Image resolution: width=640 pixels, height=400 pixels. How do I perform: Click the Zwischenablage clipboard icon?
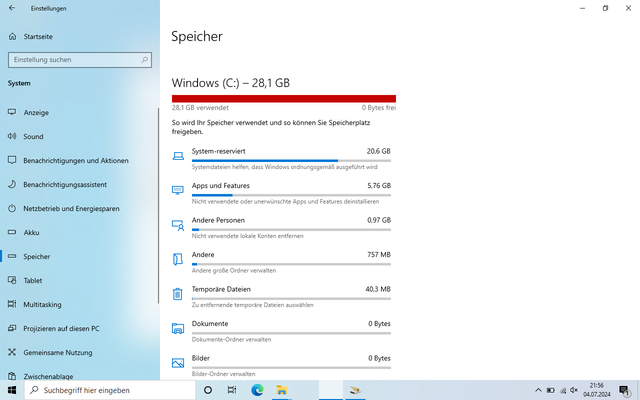pos(12,376)
